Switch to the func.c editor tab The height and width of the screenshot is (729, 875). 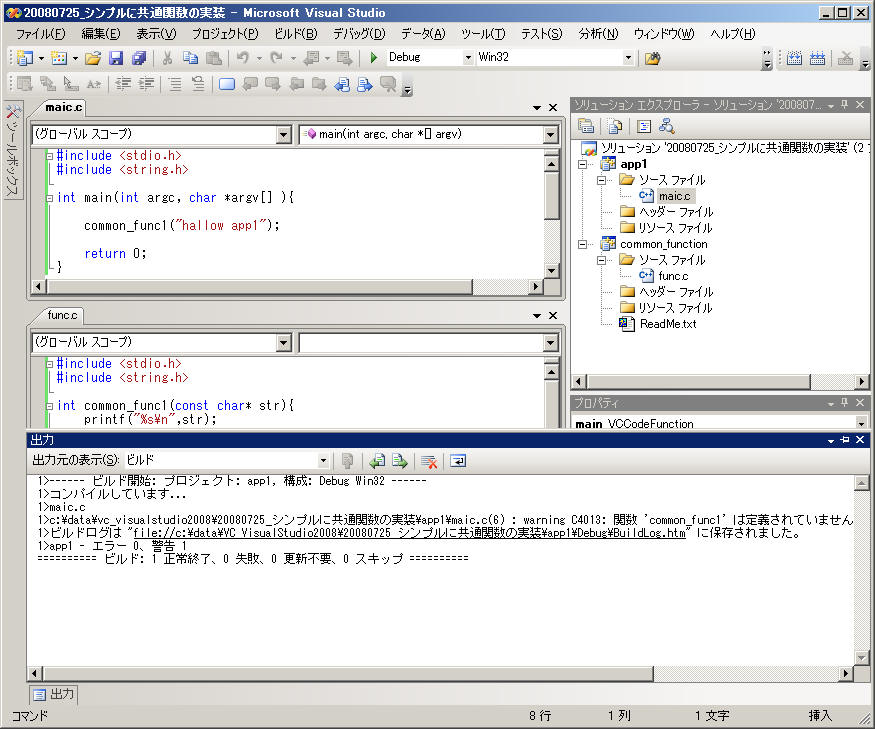(62, 315)
